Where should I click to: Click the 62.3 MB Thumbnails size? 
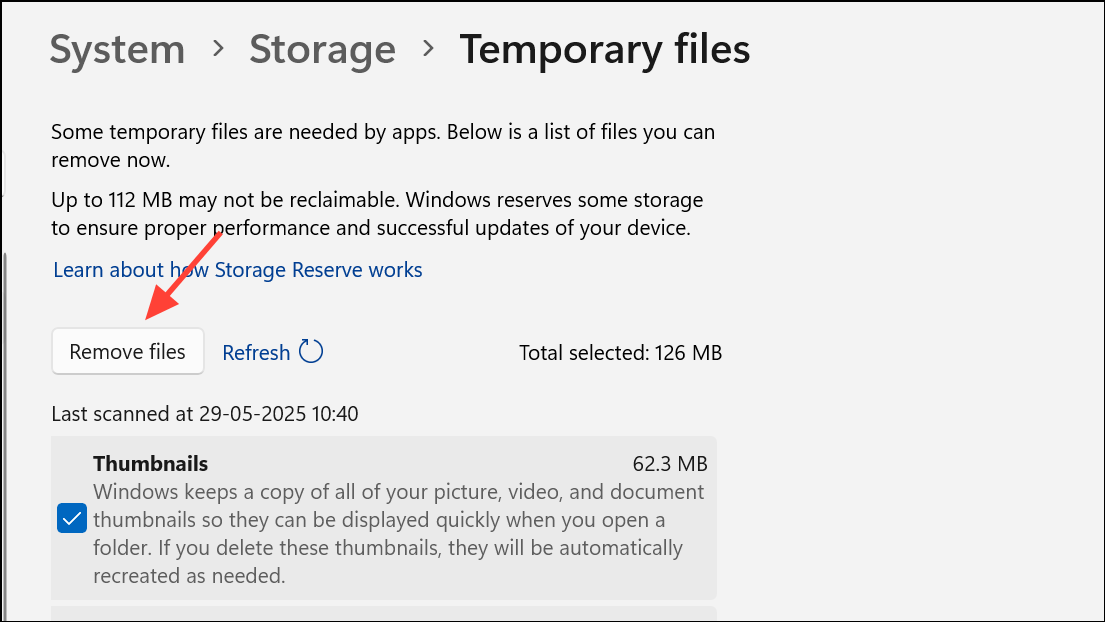coord(670,464)
